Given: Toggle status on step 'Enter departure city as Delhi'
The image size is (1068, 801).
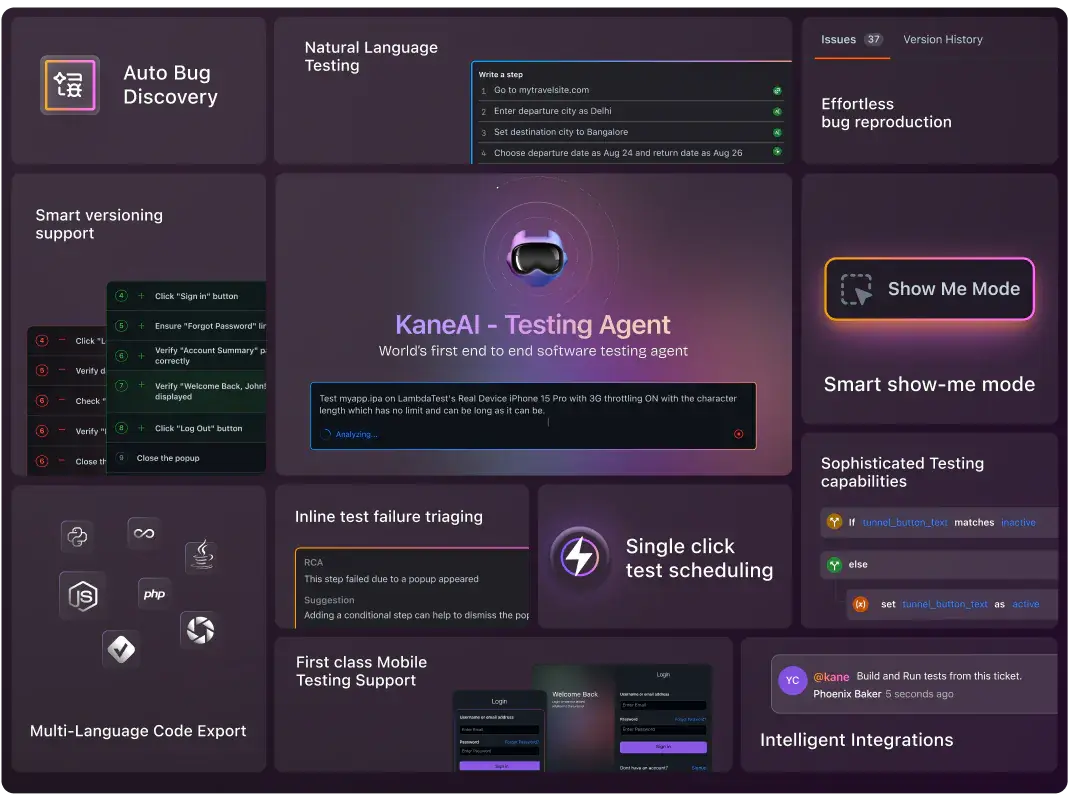Looking at the screenshot, I should click(x=777, y=112).
